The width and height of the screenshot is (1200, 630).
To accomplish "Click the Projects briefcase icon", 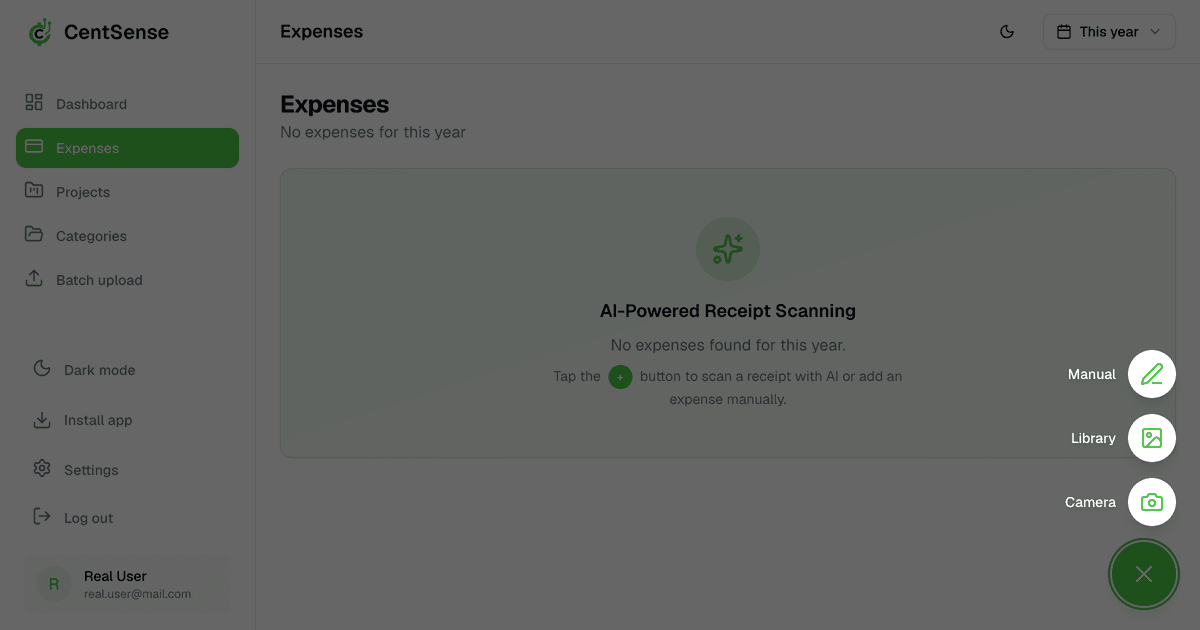I will (x=34, y=191).
